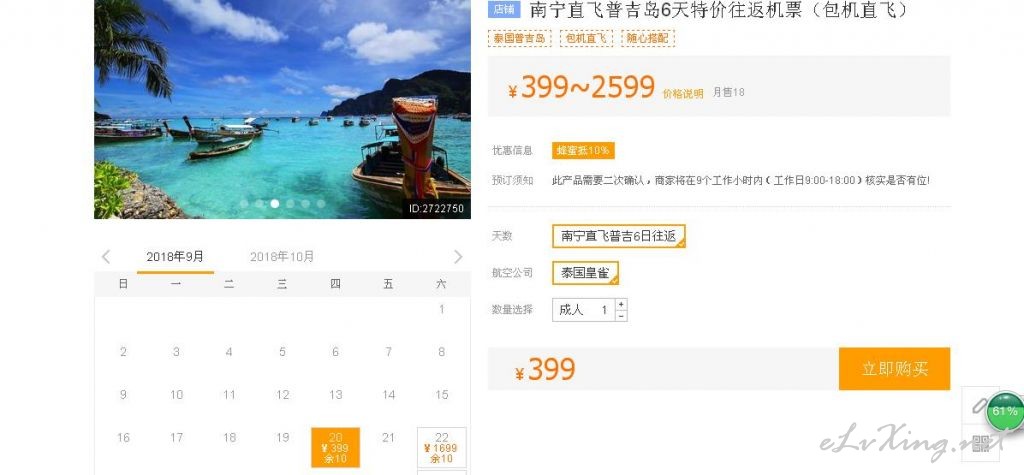
Task: Click the 泰国普吉岛 tag
Action: (519, 38)
